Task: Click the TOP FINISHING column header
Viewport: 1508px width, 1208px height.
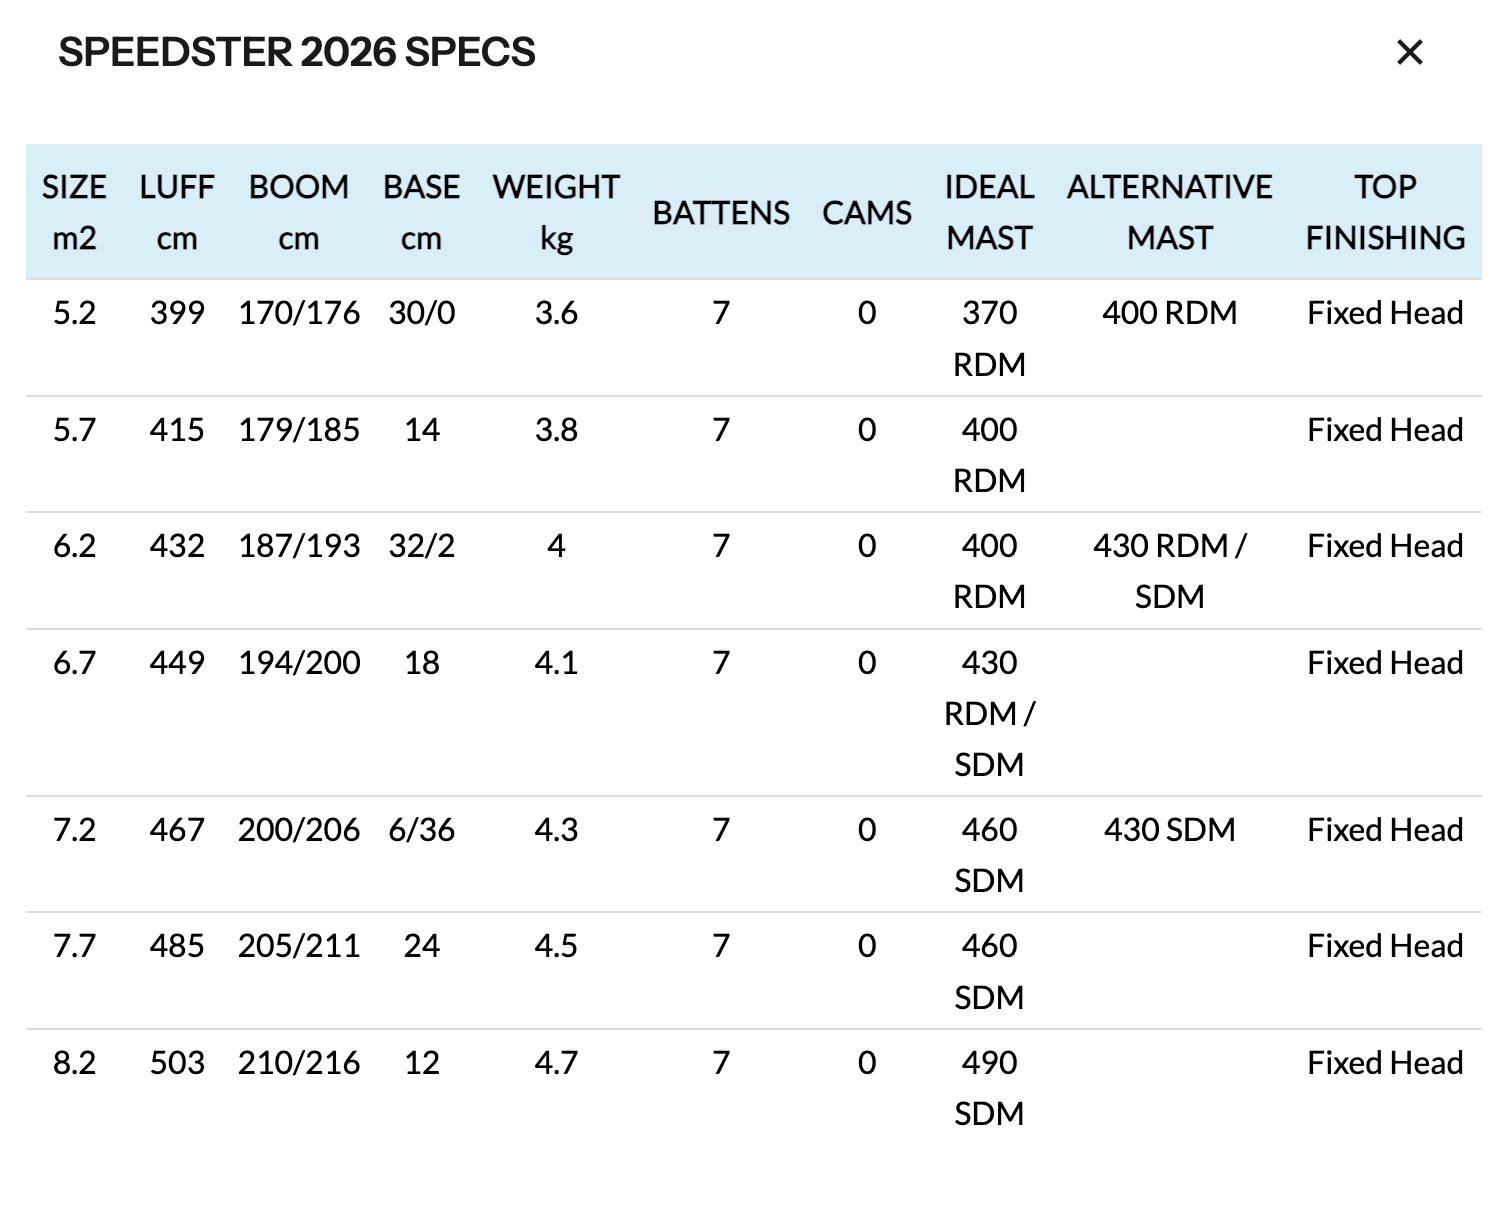Action: (x=1385, y=212)
